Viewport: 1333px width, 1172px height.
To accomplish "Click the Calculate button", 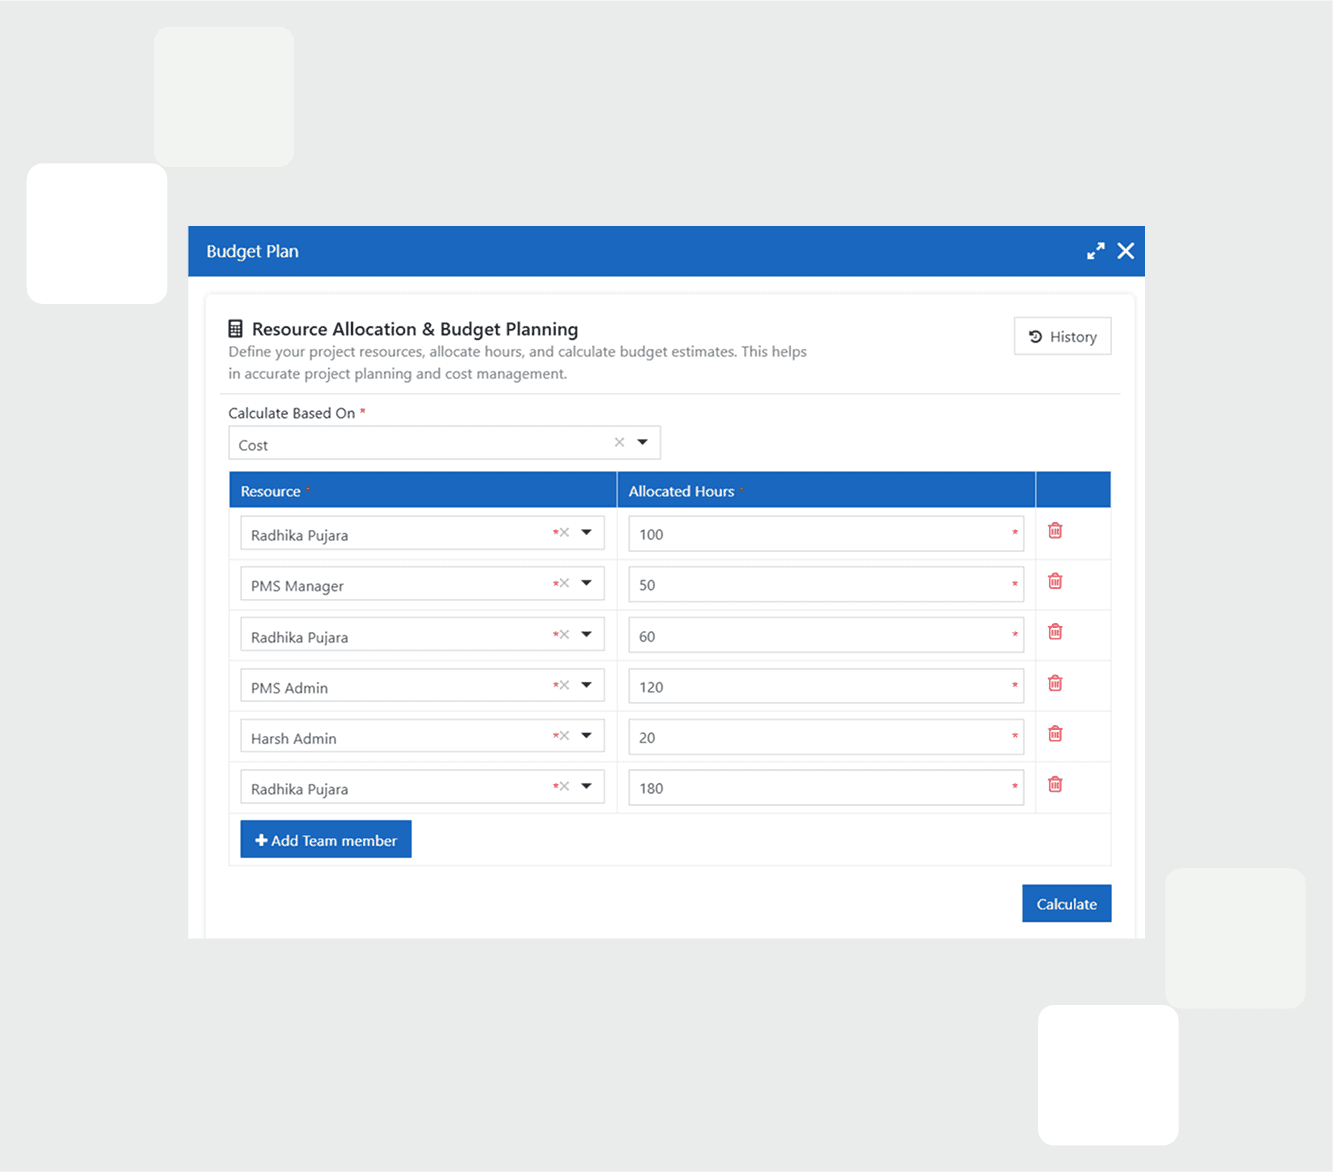I will tap(1066, 904).
